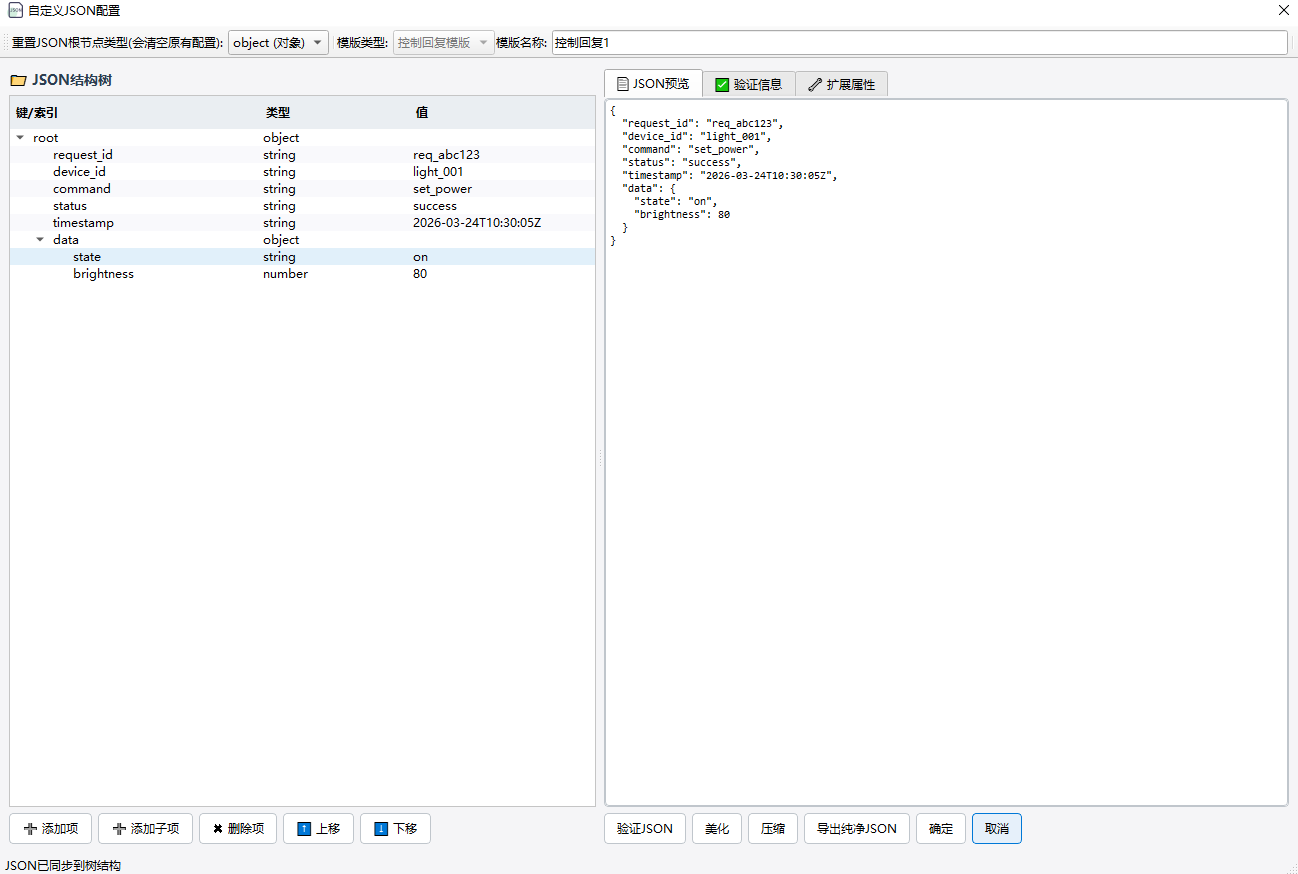Click the plus icon on 添加子项 button
1298x874 pixels.
tap(120, 829)
